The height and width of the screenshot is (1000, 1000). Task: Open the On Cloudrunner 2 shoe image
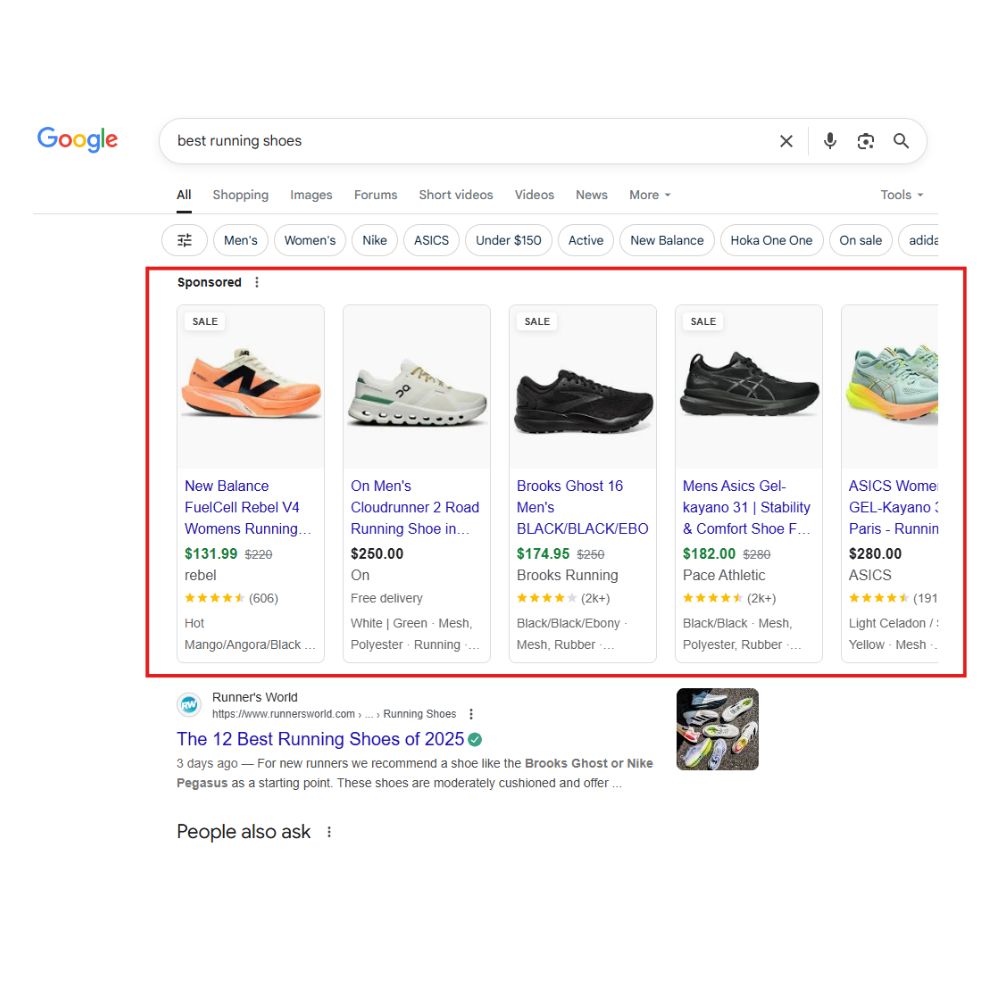pyautogui.click(x=416, y=386)
